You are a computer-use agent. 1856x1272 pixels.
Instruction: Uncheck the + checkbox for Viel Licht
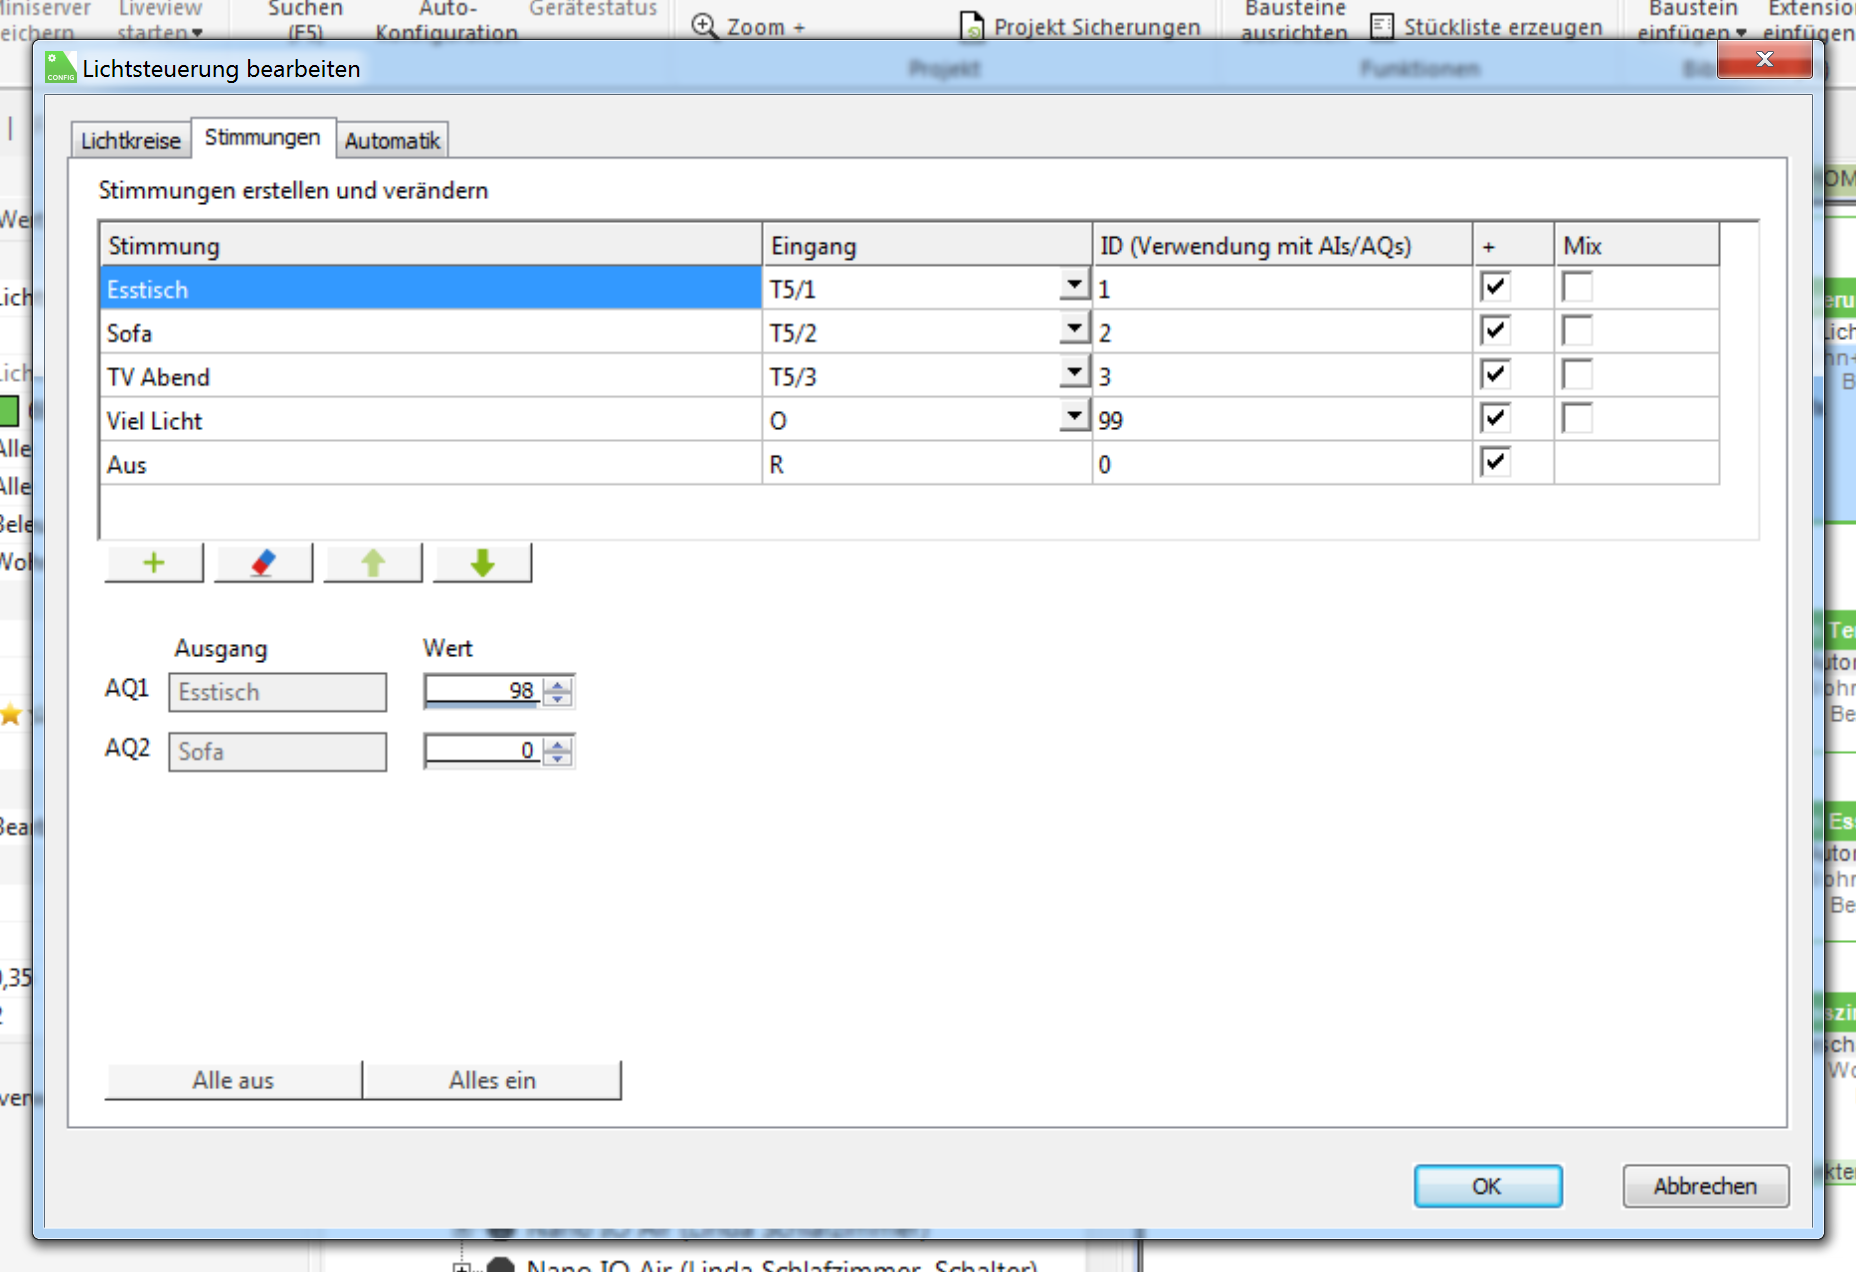[x=1495, y=419]
